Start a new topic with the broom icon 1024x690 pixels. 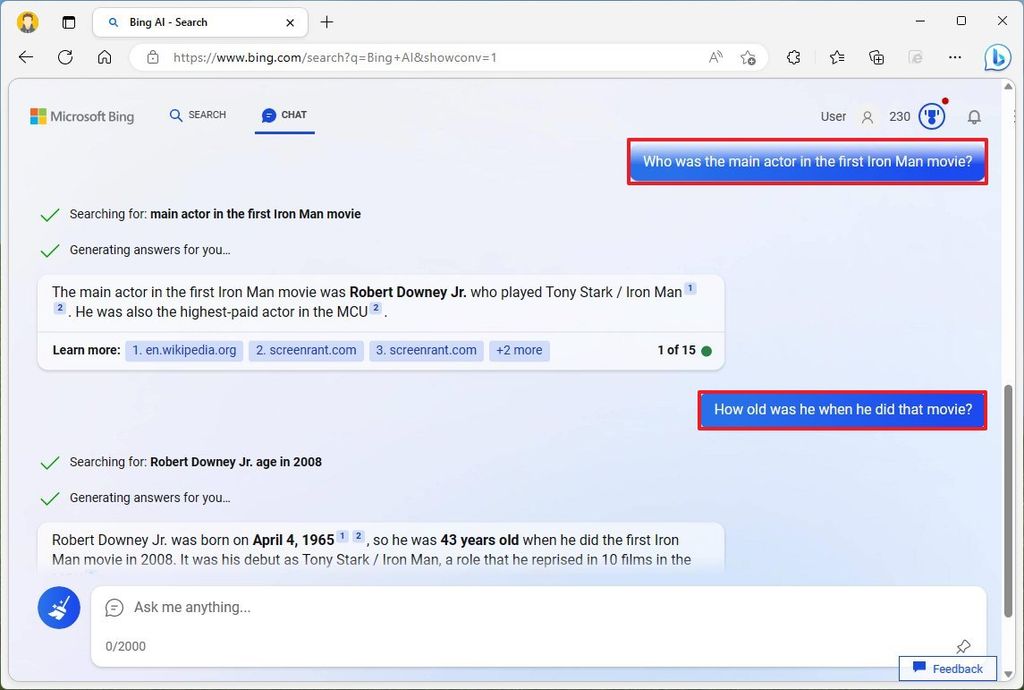[x=58, y=607]
